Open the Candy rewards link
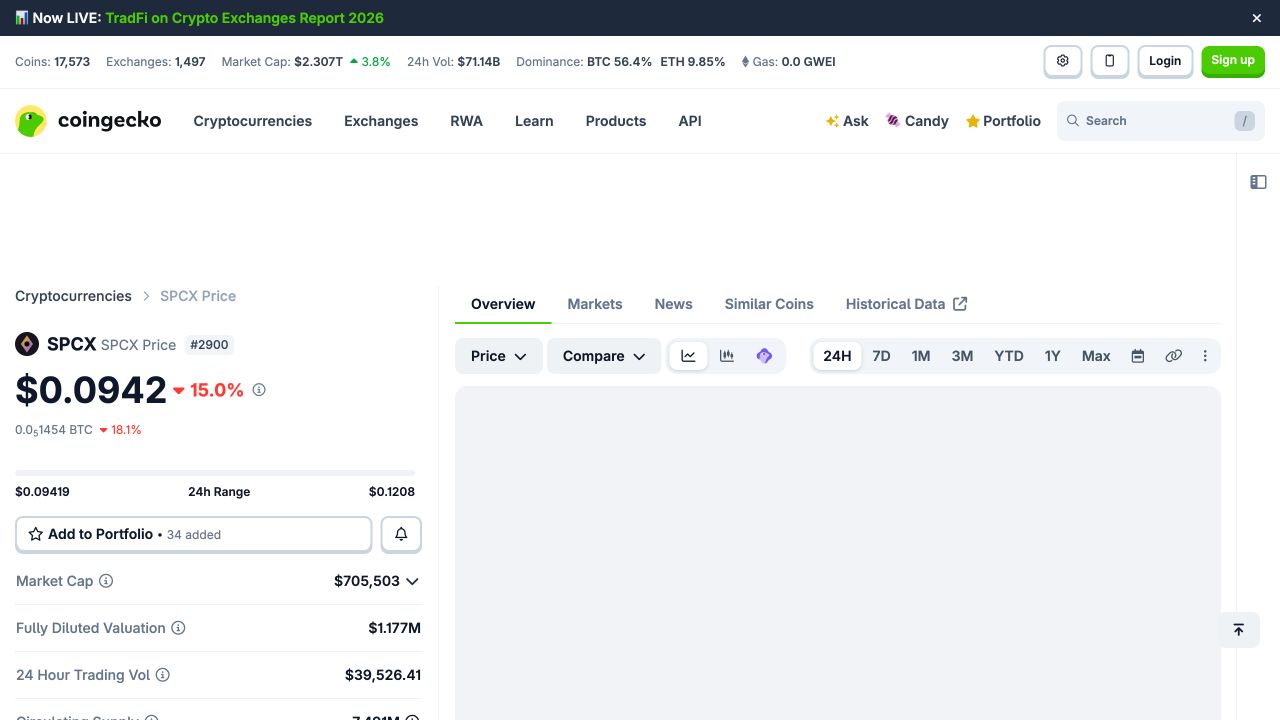Viewport: 1280px width, 720px height. (917, 121)
